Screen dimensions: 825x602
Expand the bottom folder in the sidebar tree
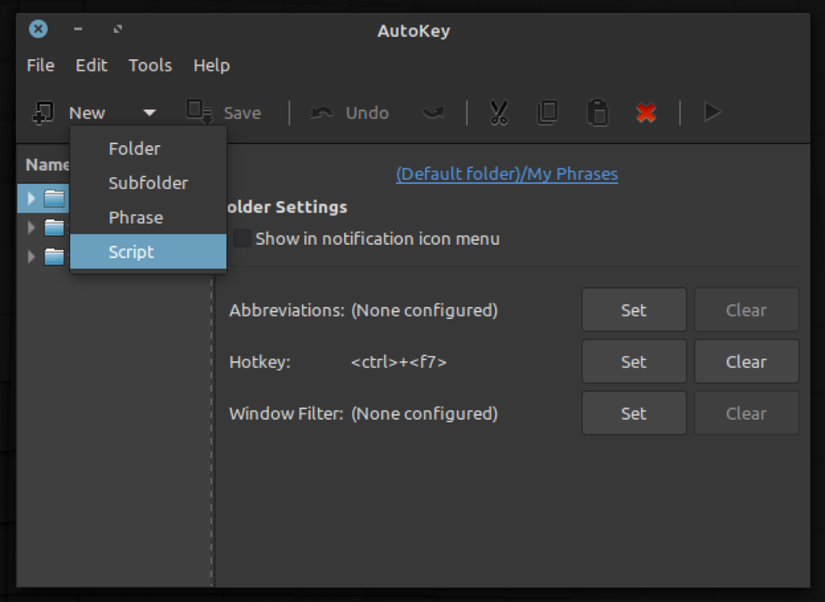30,256
